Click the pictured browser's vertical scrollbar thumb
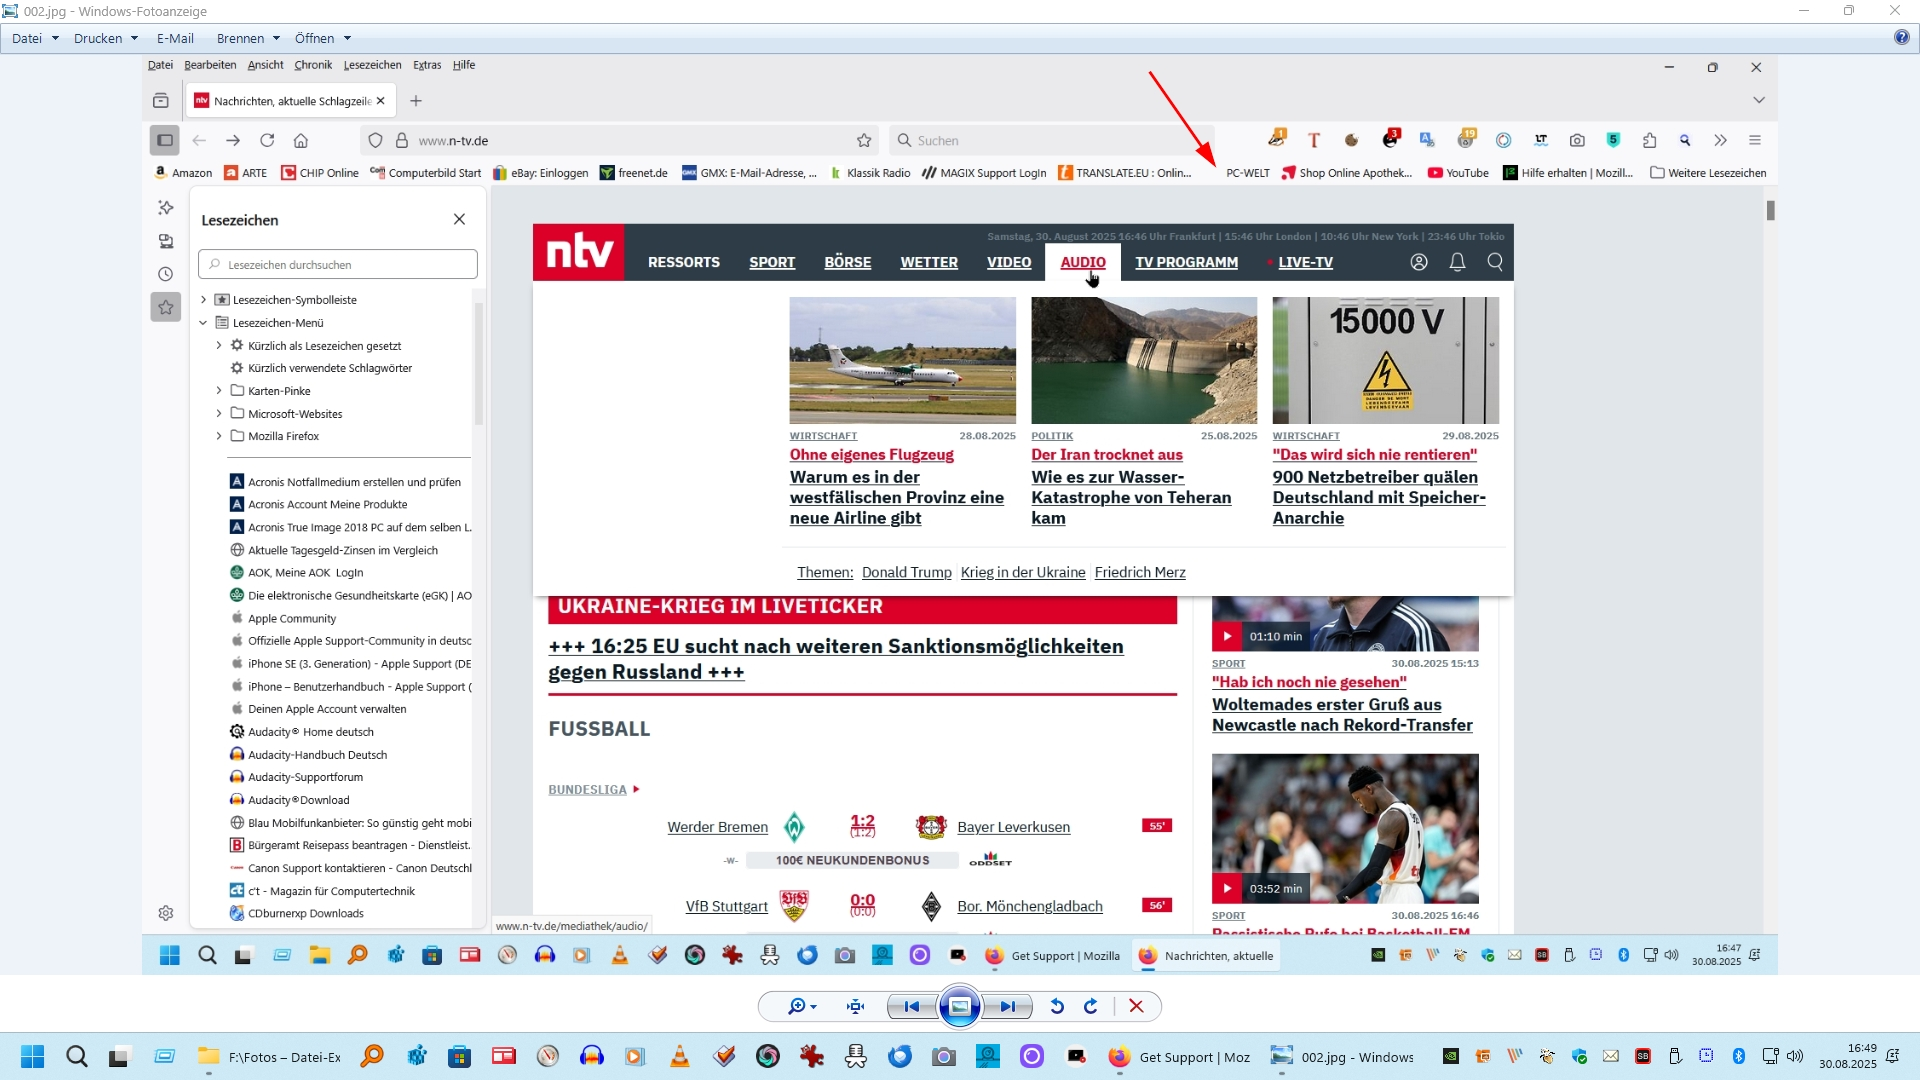The height and width of the screenshot is (1080, 1920). point(1770,210)
